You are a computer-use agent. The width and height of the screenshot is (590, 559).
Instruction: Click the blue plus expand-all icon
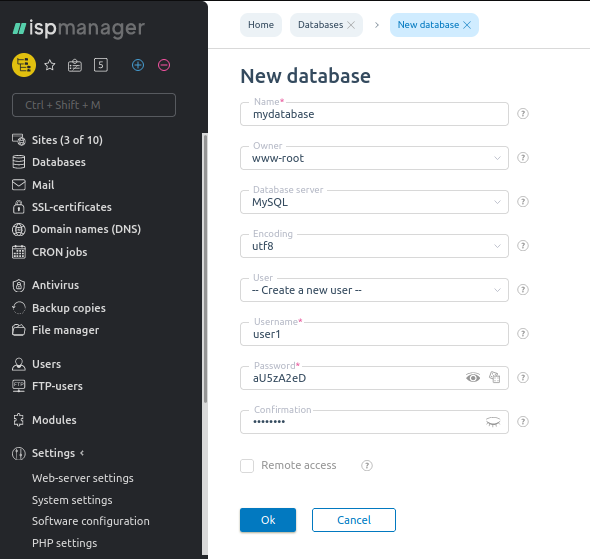click(138, 65)
